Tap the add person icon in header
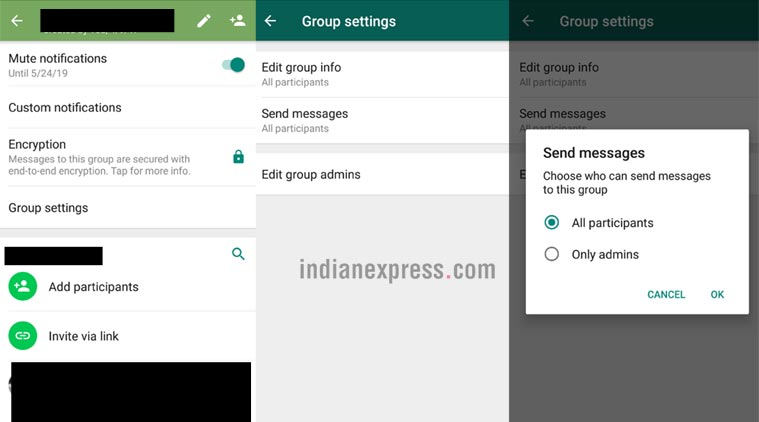The image size is (759, 422). pos(237,20)
